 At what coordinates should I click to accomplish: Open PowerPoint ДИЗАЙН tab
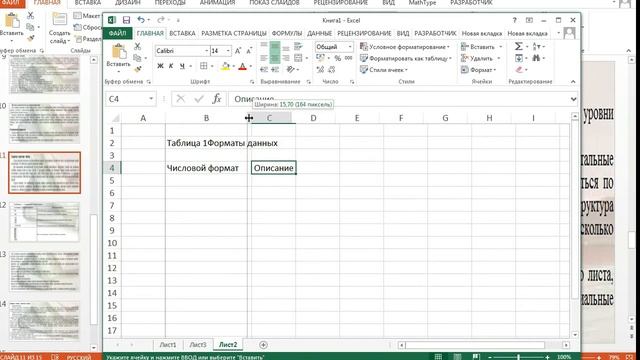(127, 3)
